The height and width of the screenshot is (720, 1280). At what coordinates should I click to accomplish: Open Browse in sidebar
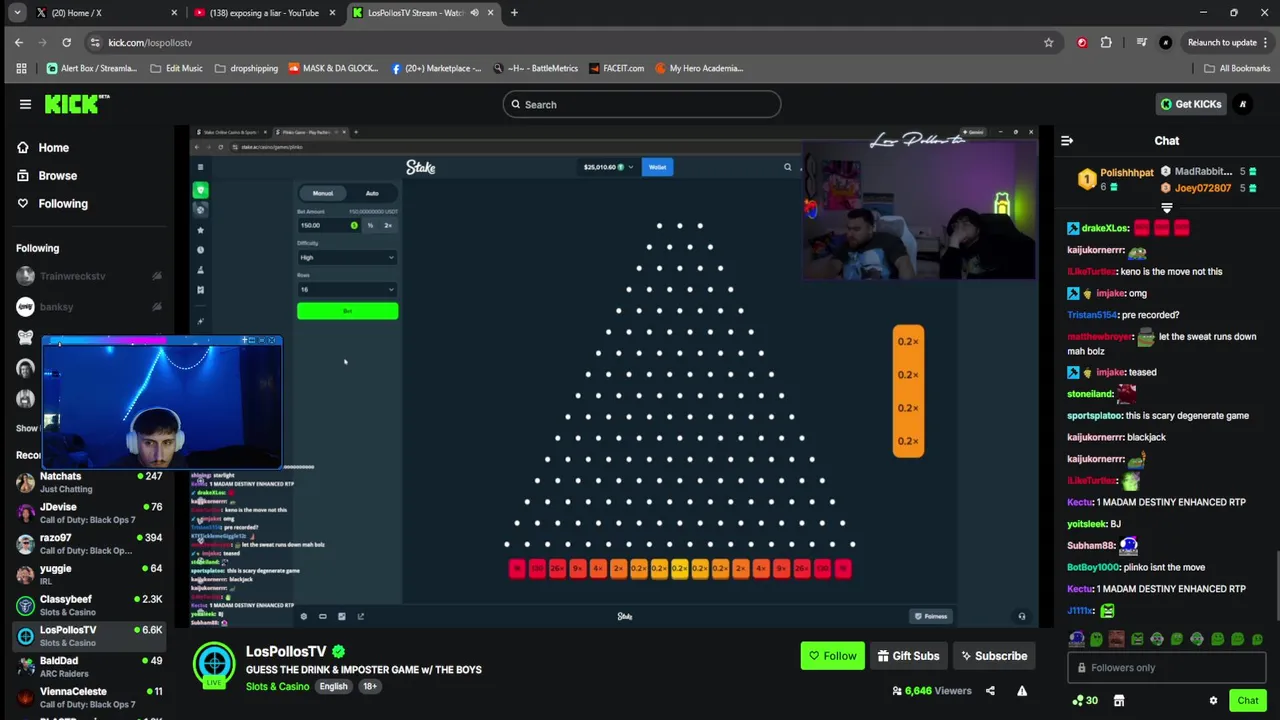point(57,176)
